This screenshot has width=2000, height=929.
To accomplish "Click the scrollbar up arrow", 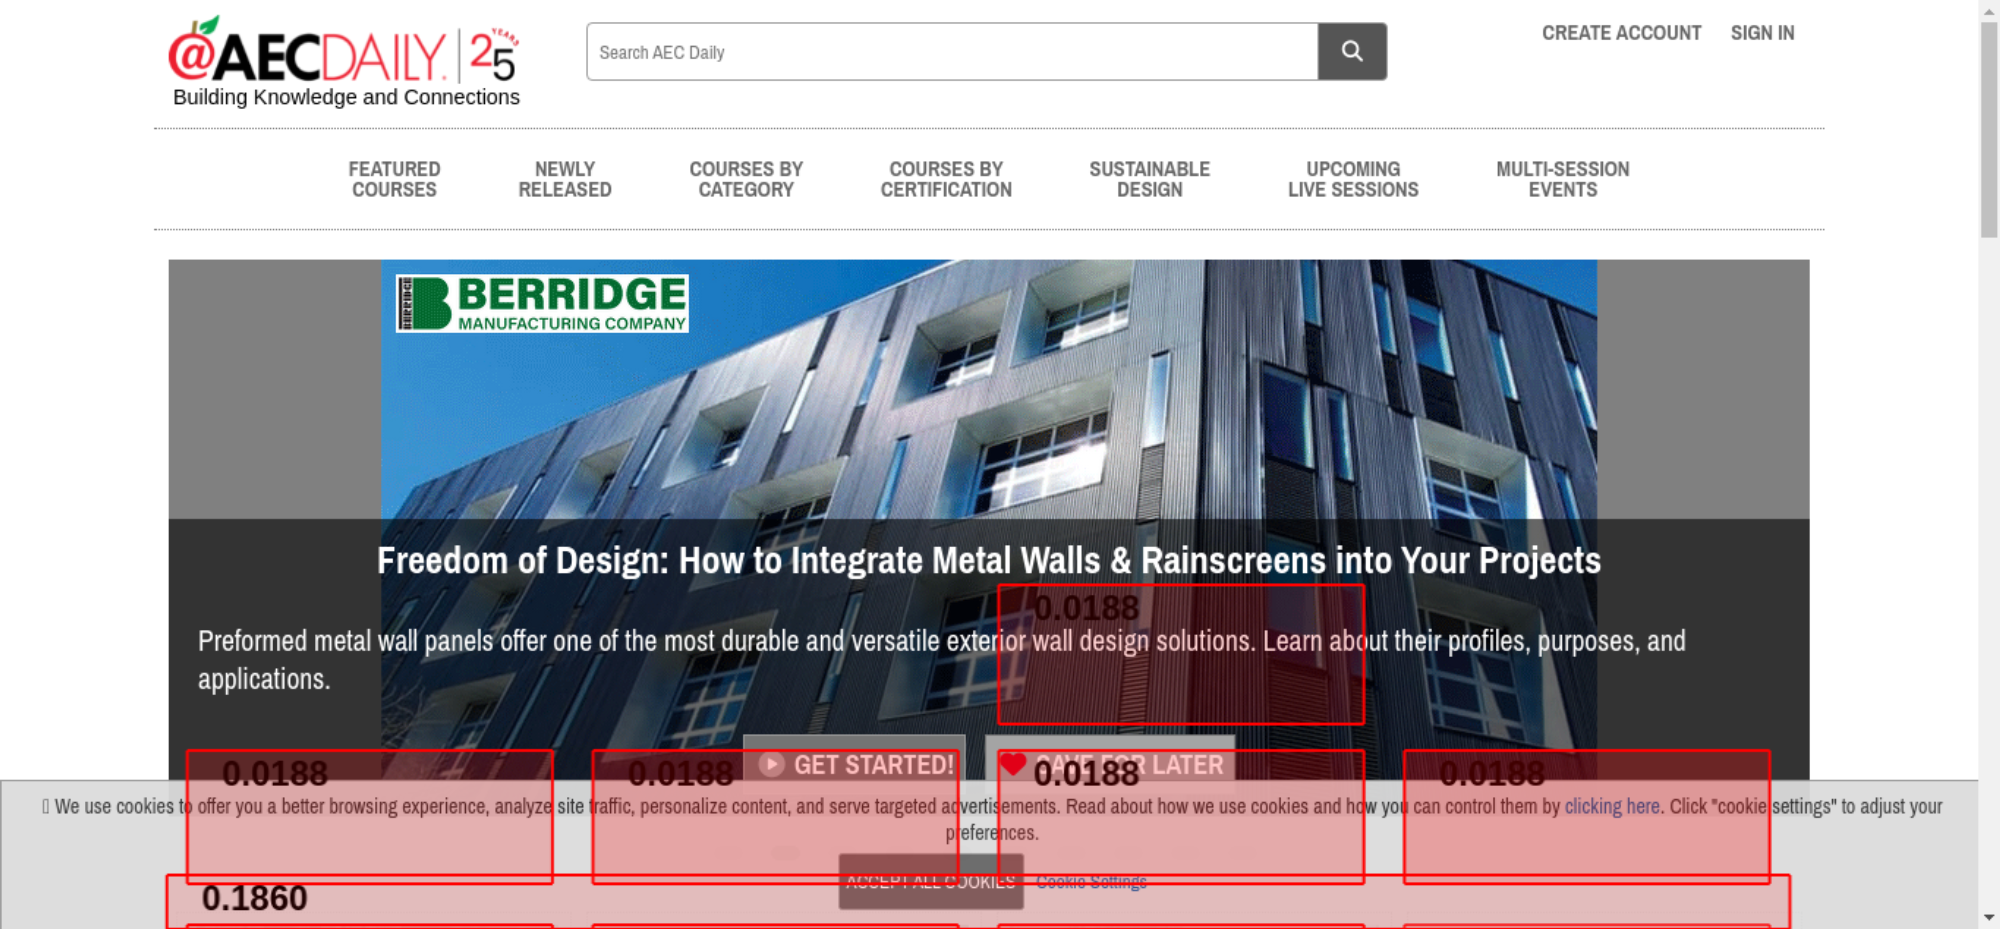I will point(1989,10).
